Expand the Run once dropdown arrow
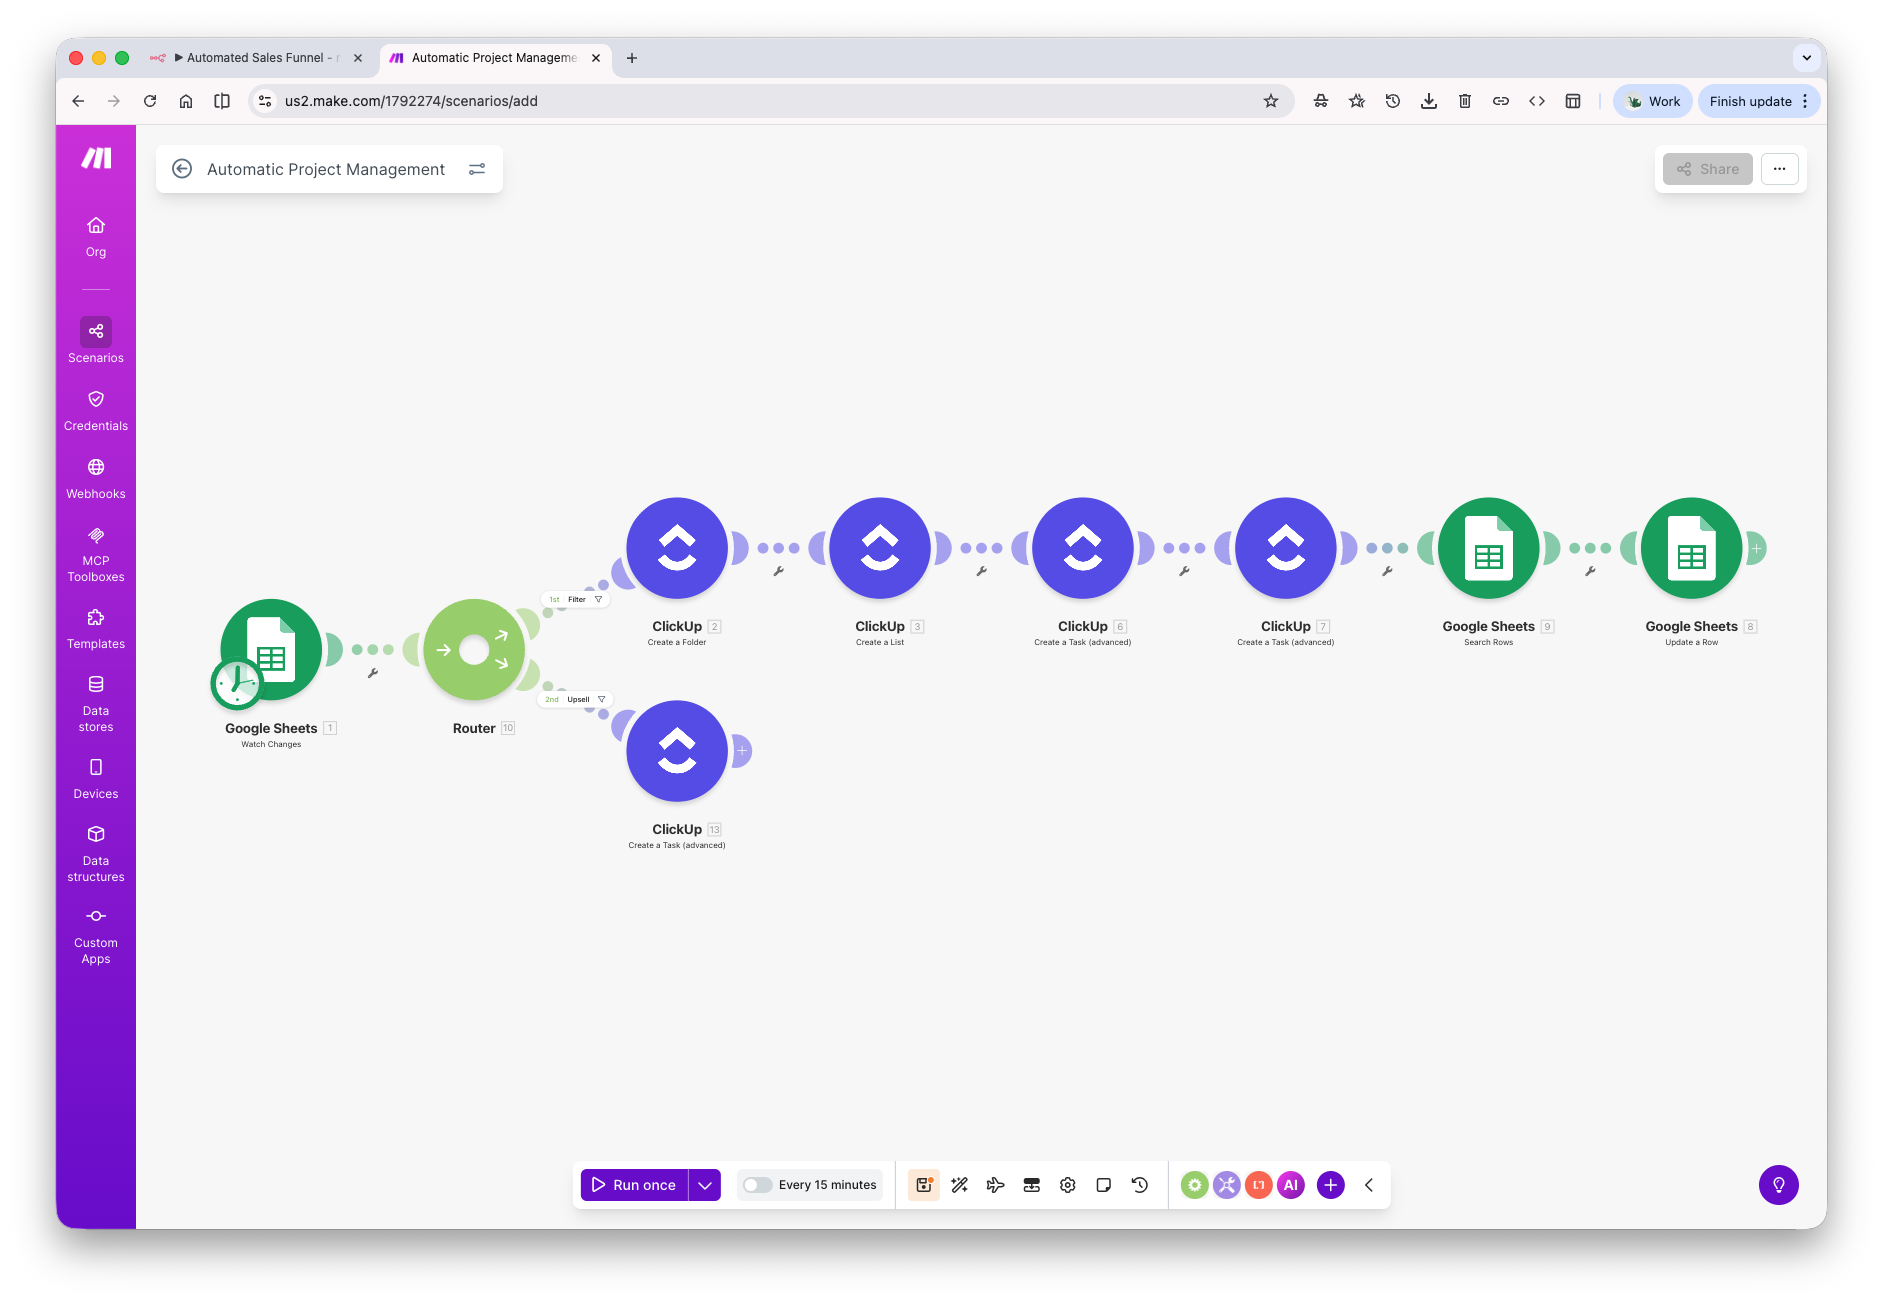 tap(705, 1184)
